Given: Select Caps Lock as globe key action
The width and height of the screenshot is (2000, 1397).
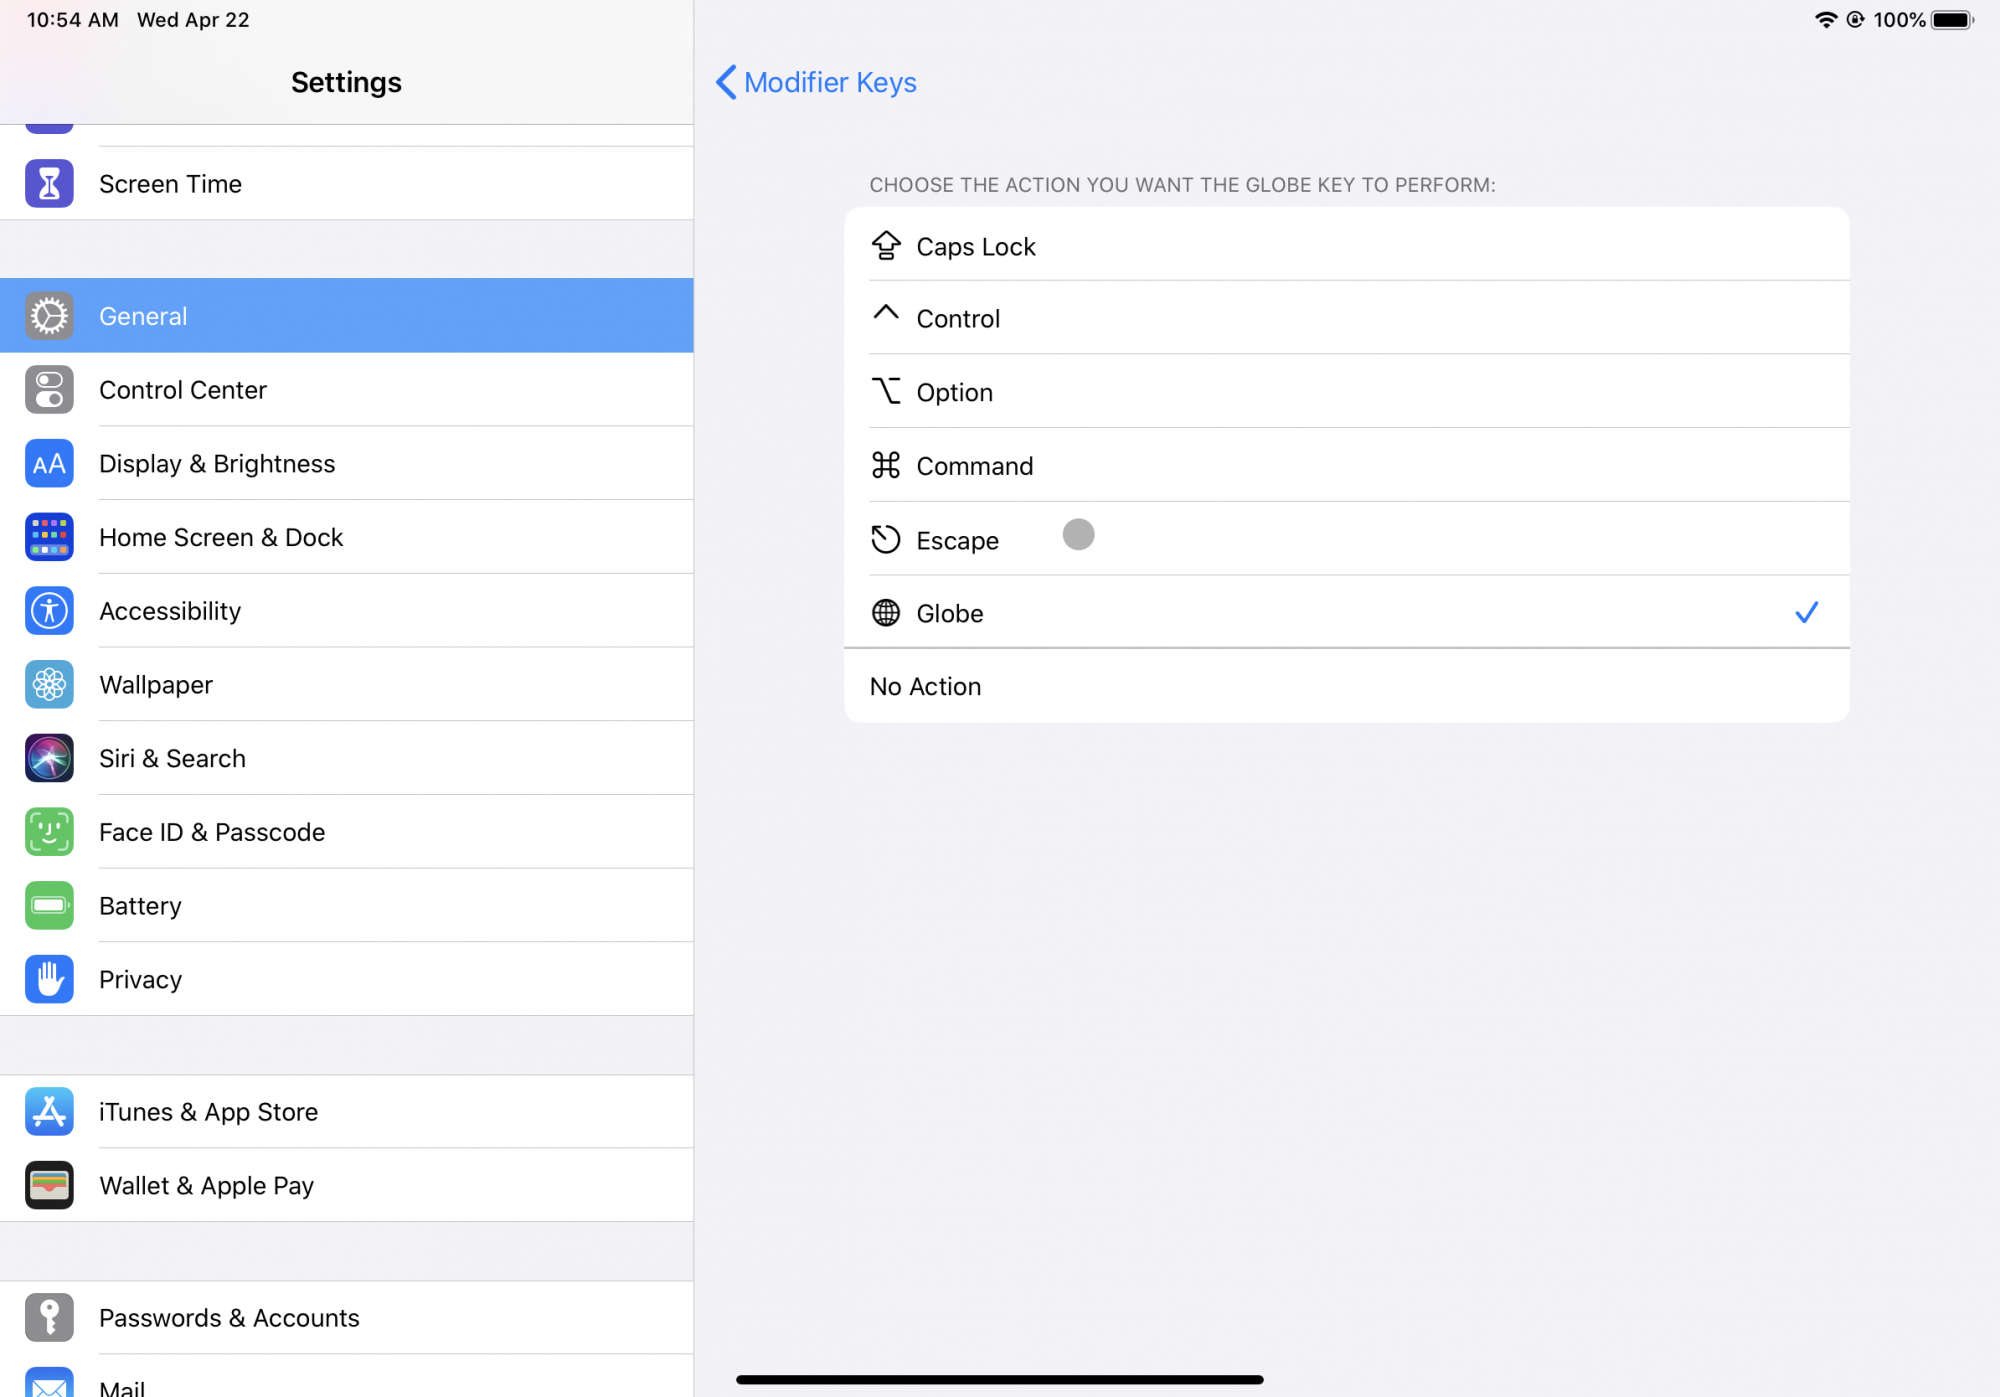Looking at the screenshot, I should 1347,245.
